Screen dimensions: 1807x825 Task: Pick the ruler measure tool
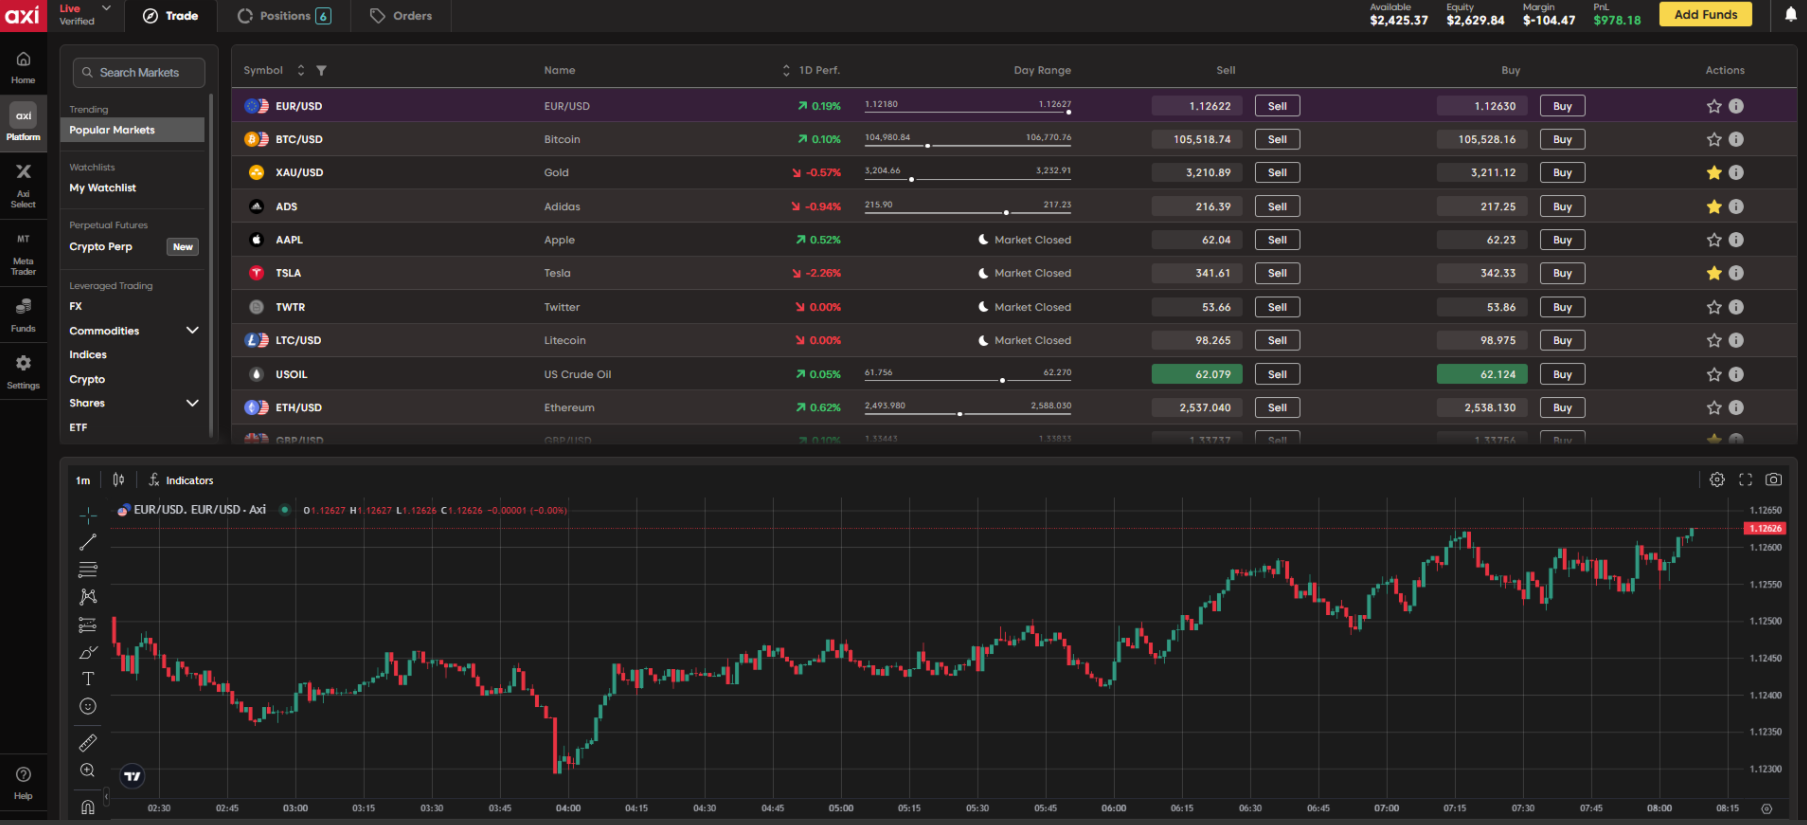click(88, 743)
